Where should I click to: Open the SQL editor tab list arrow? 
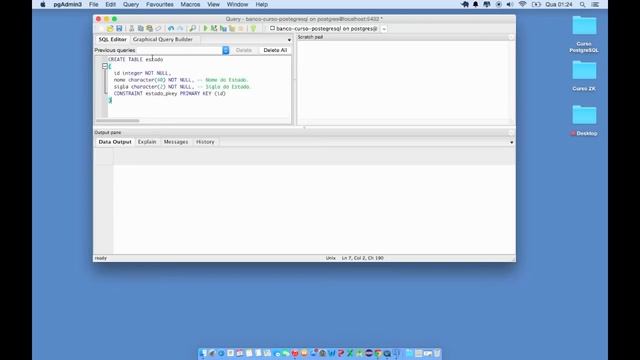[x=289, y=40]
